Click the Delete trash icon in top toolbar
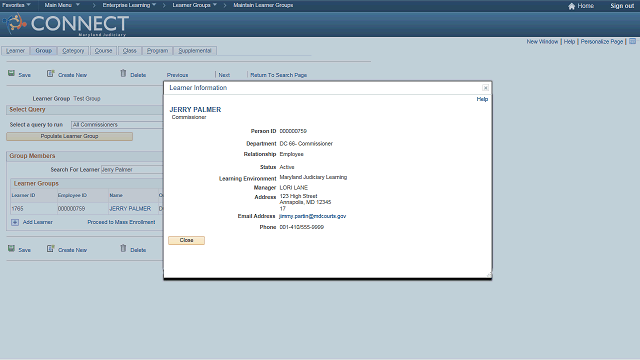640x360 pixels. (123, 73)
